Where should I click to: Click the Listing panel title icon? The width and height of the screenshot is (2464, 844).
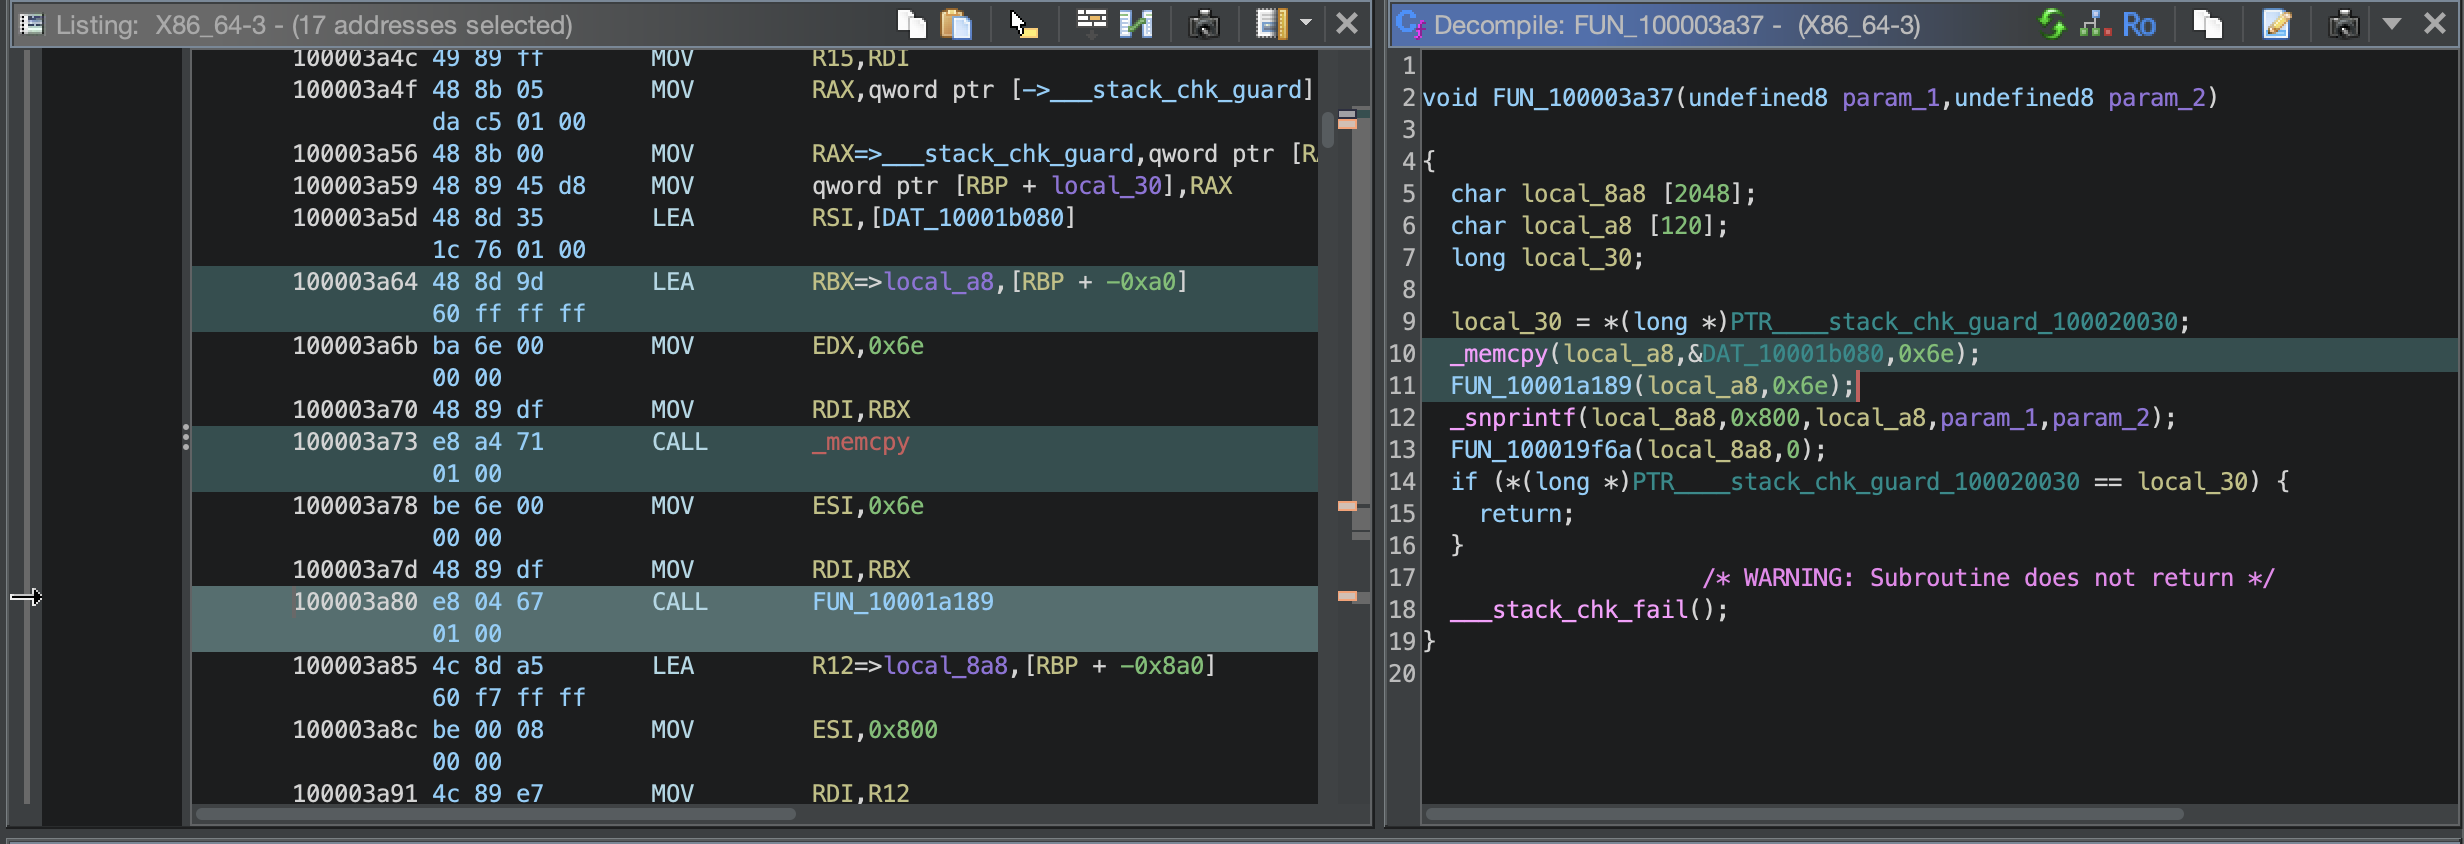pyautogui.click(x=31, y=23)
